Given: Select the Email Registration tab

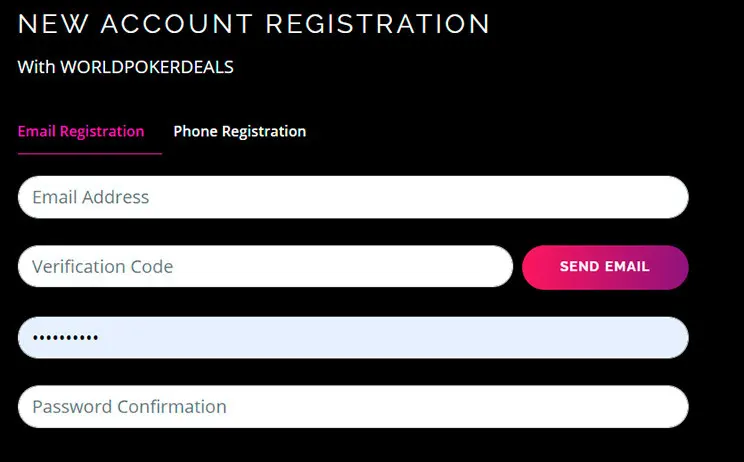Looking at the screenshot, I should [x=81, y=132].
